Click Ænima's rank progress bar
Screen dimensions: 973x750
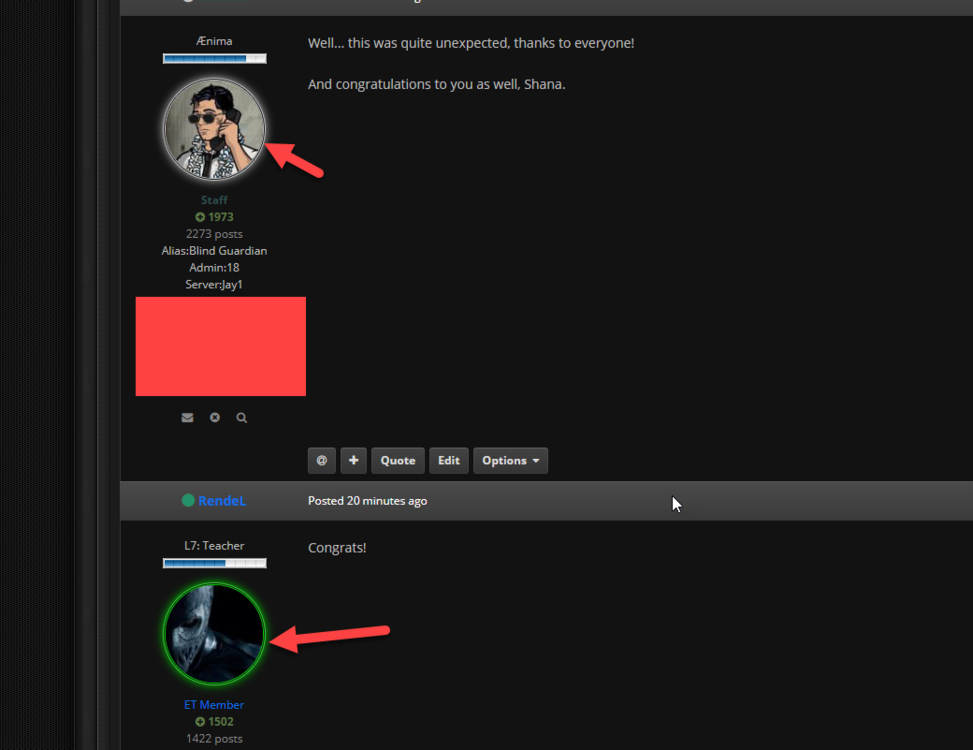click(x=215, y=58)
